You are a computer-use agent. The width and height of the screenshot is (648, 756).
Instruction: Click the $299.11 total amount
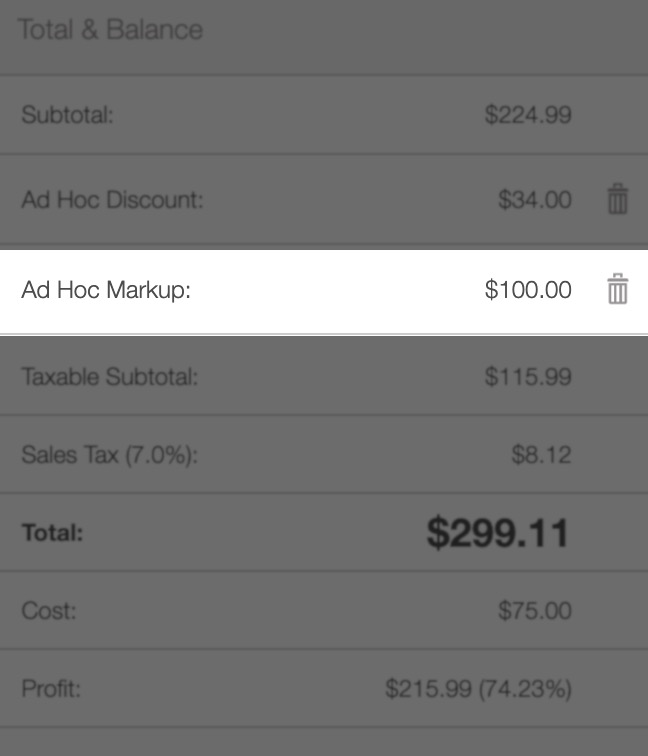498,532
